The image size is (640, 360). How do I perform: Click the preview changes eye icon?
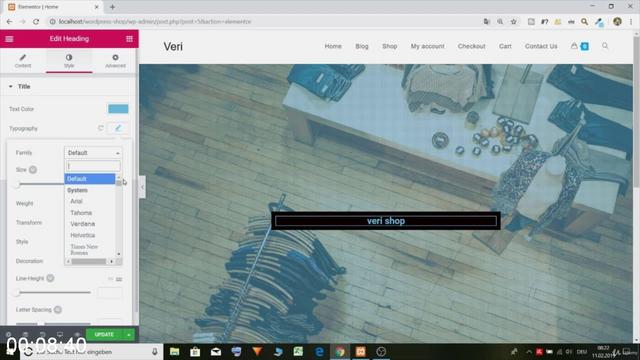click(77, 334)
